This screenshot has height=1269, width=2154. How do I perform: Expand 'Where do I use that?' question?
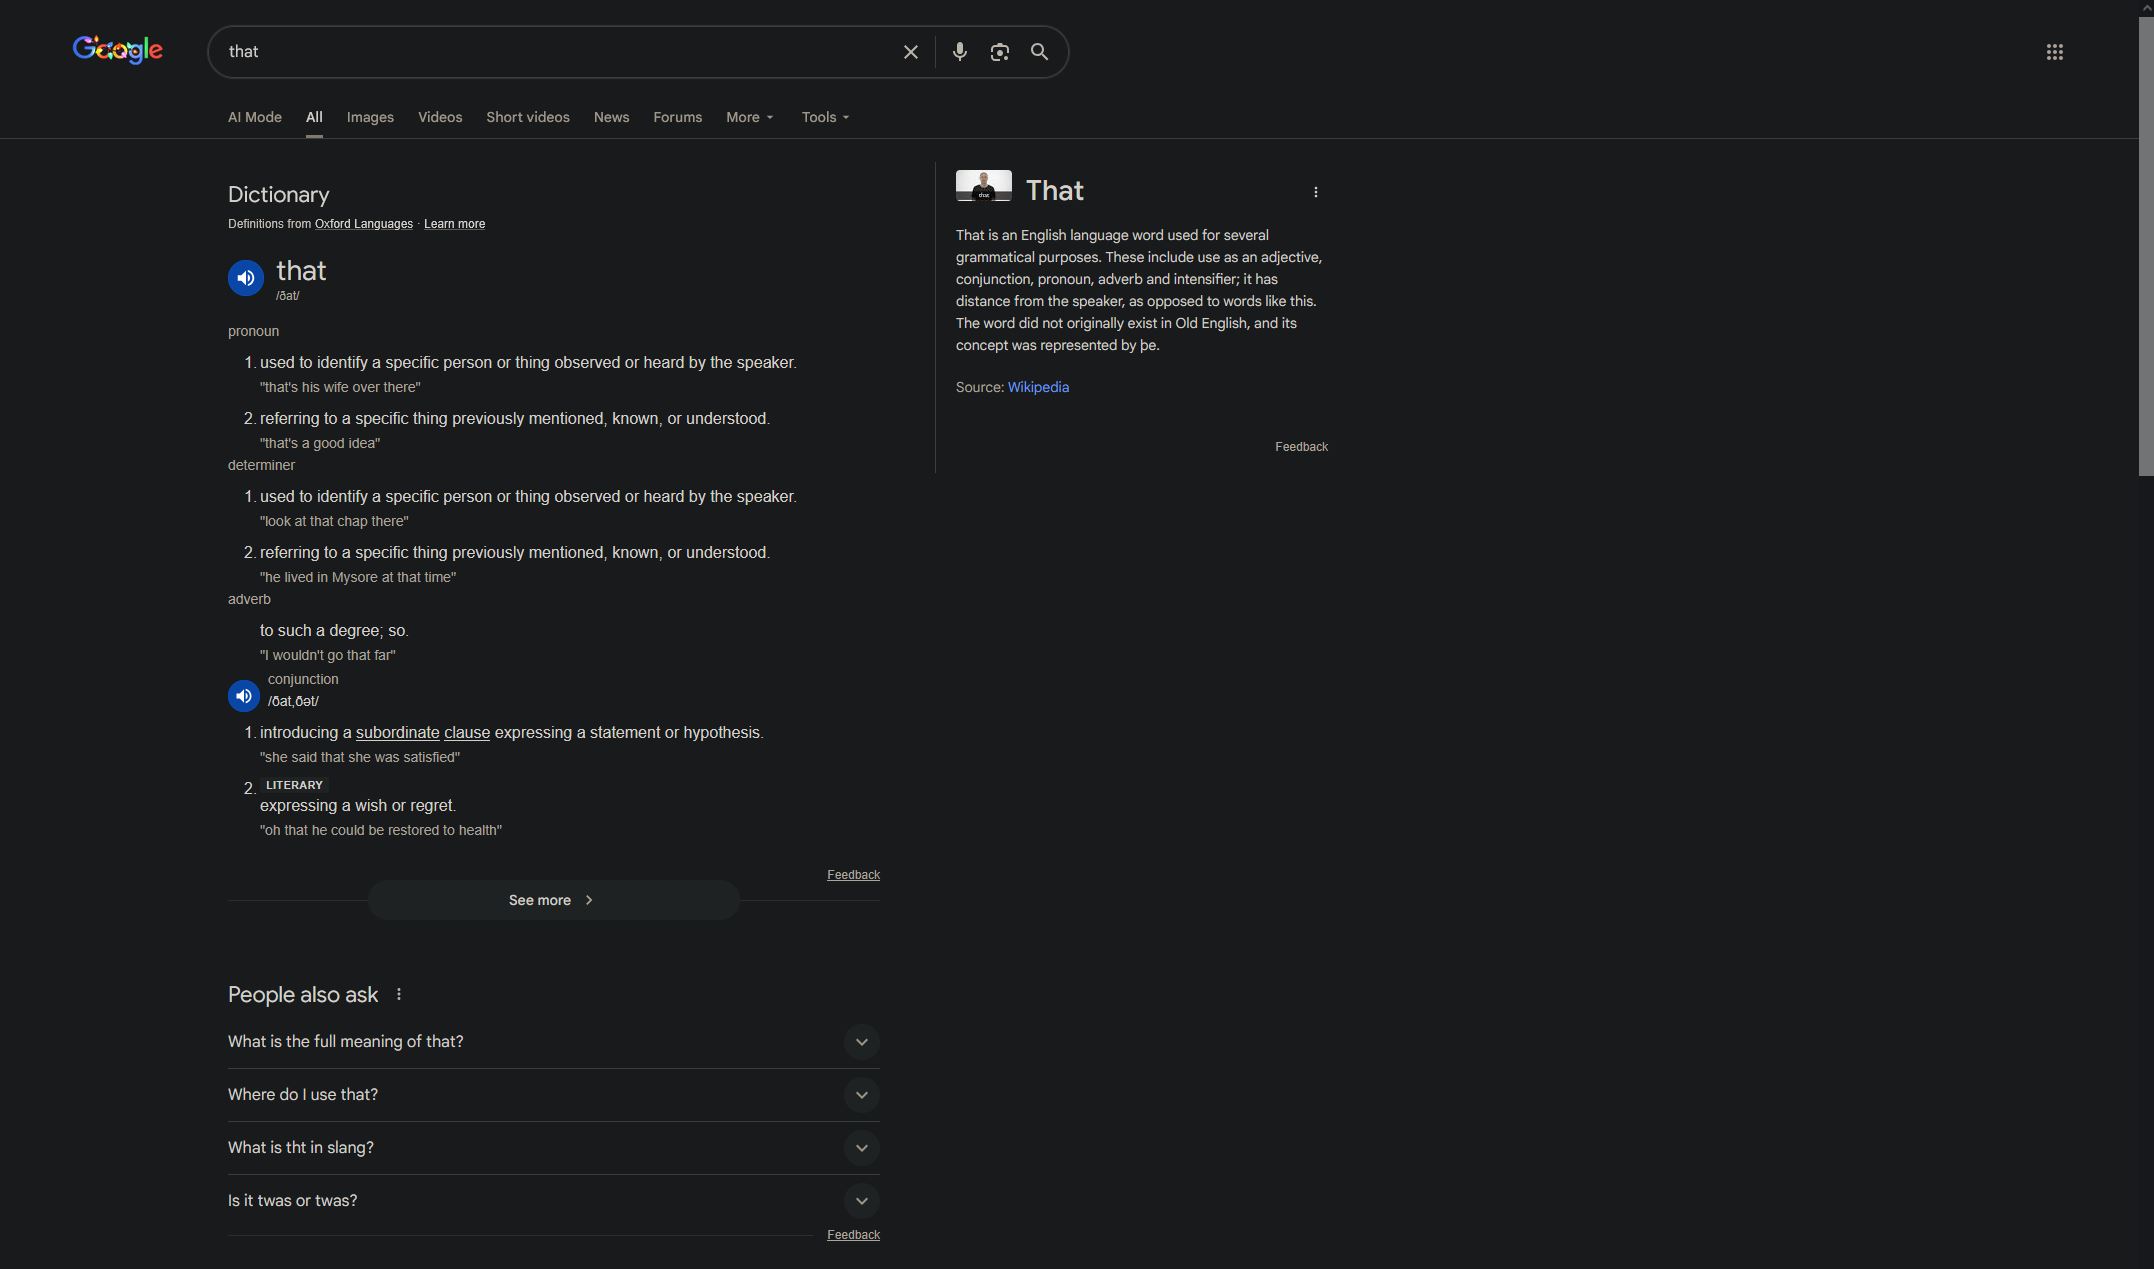(861, 1095)
